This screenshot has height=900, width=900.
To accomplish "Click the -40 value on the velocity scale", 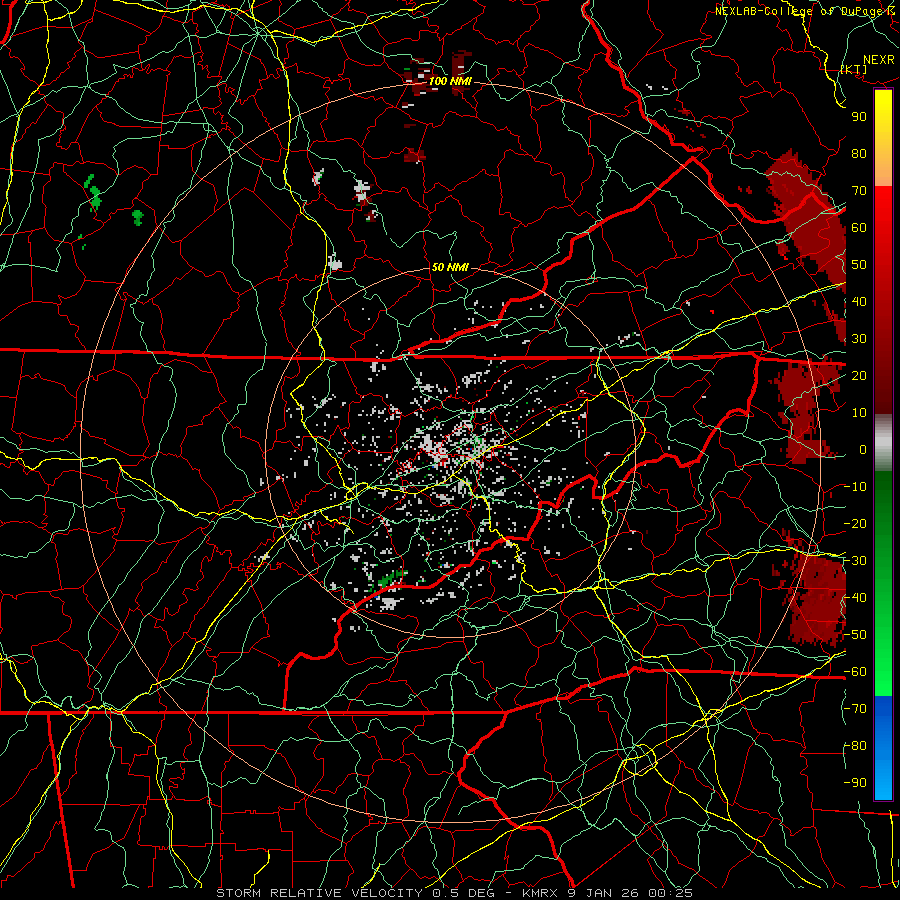I will (855, 598).
